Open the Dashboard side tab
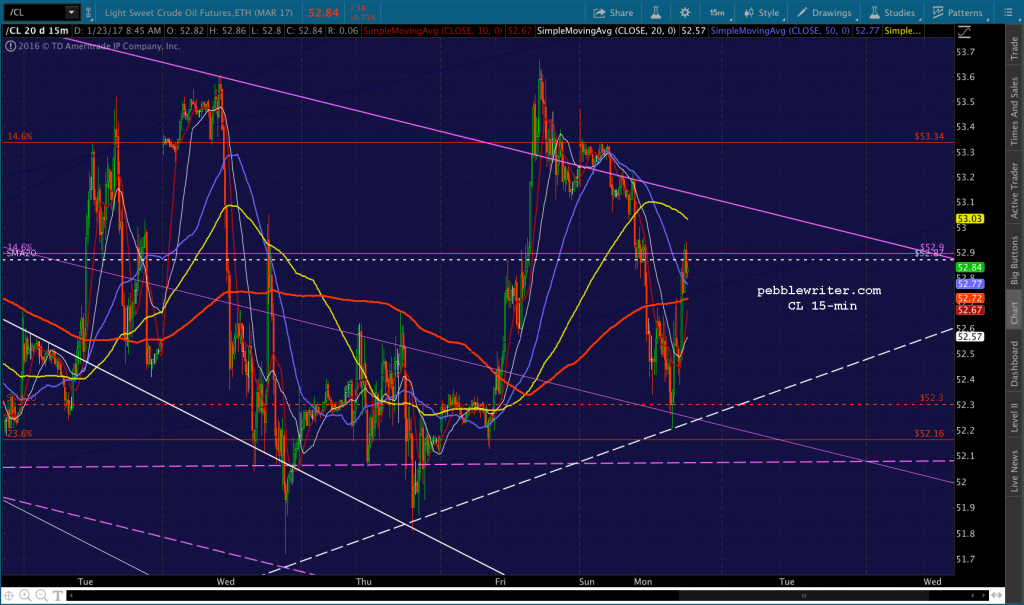The image size is (1024, 605). [1014, 363]
